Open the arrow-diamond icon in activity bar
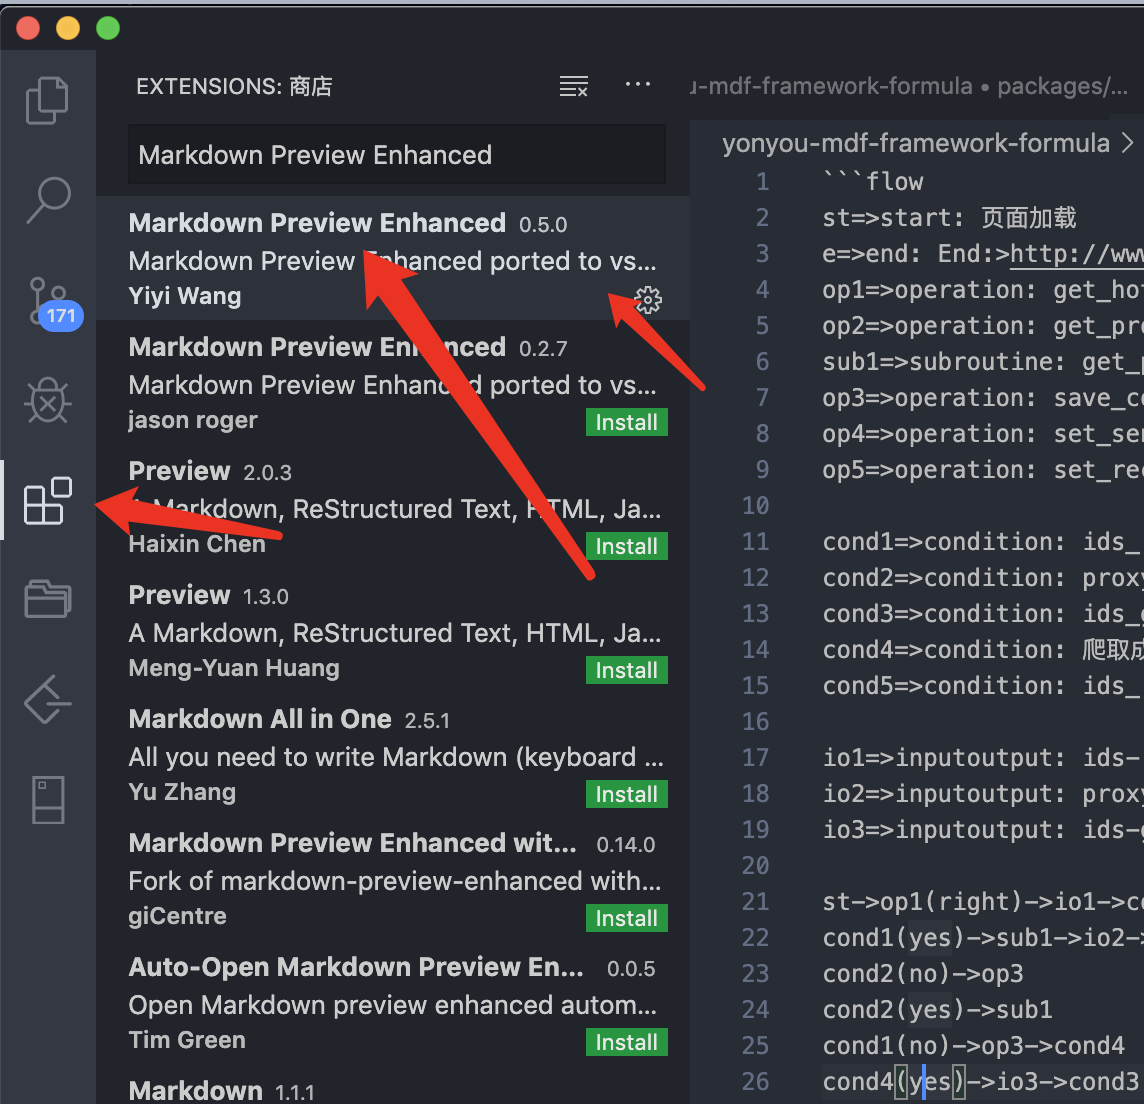 click(48, 699)
